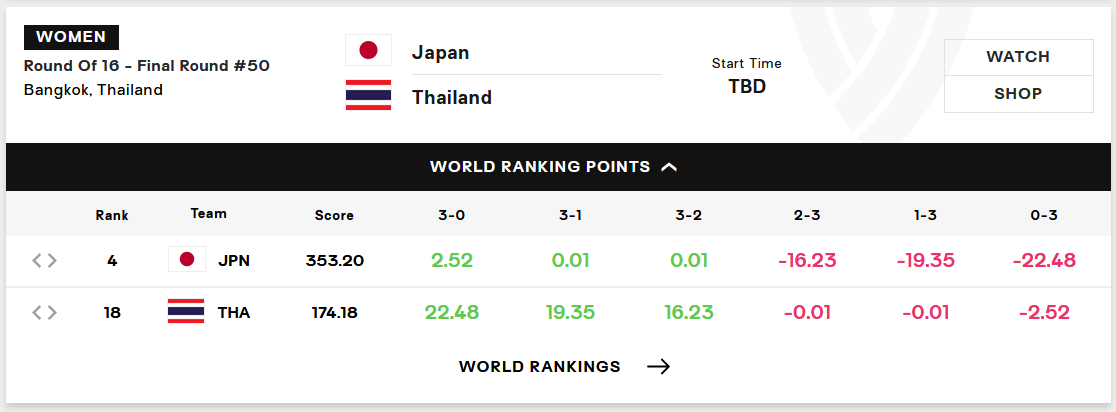Viewport: 1116px width, 412px height.
Task: Click the rank change arrows for THA
Action: (44, 312)
